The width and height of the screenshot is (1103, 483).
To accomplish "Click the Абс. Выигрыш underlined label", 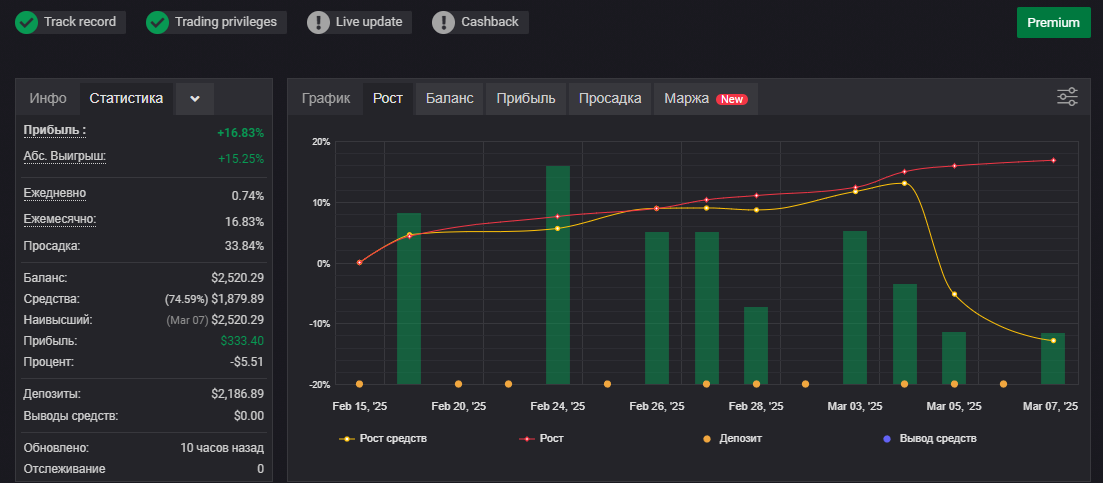I will pos(65,156).
